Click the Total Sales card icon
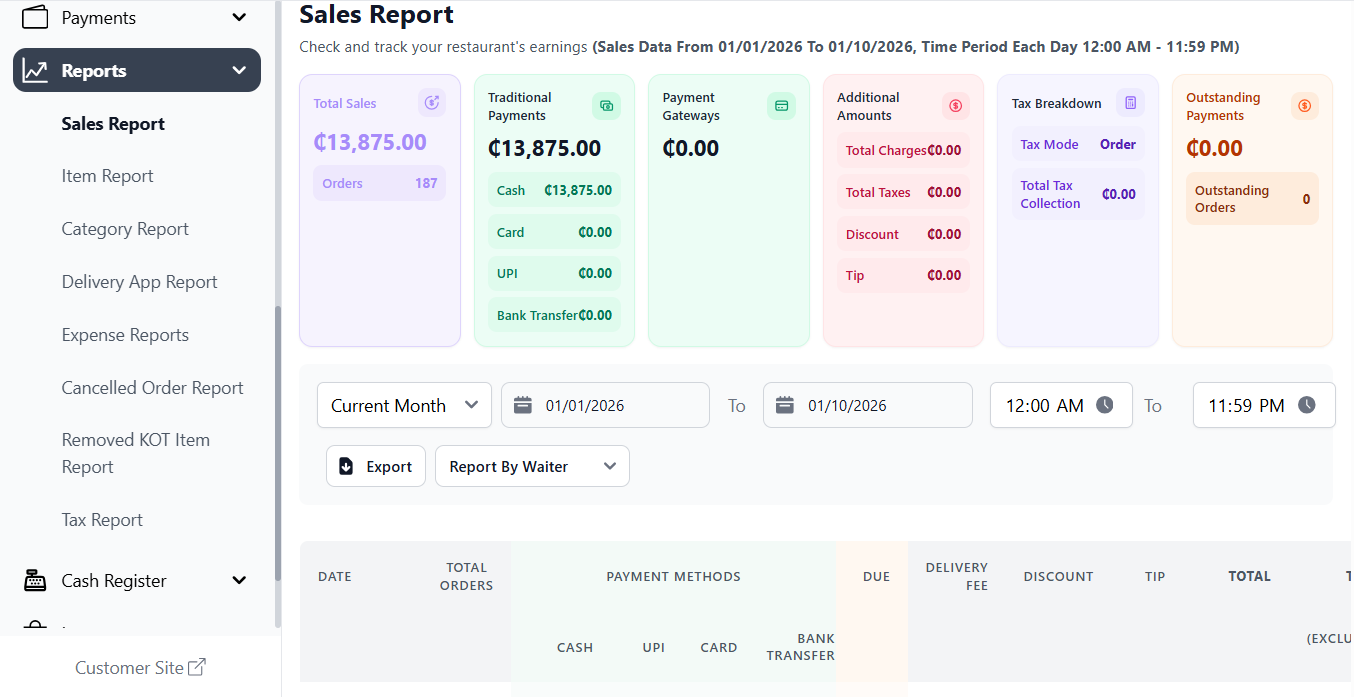Screen dimensions: 1354x697 tap(432, 103)
